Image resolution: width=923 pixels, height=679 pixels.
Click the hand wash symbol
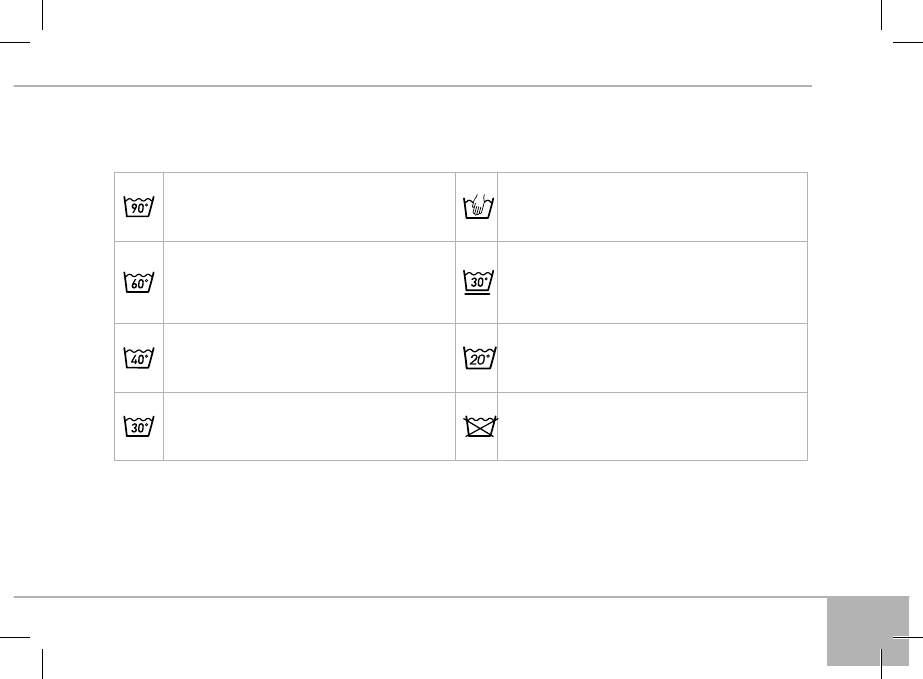[477, 207]
